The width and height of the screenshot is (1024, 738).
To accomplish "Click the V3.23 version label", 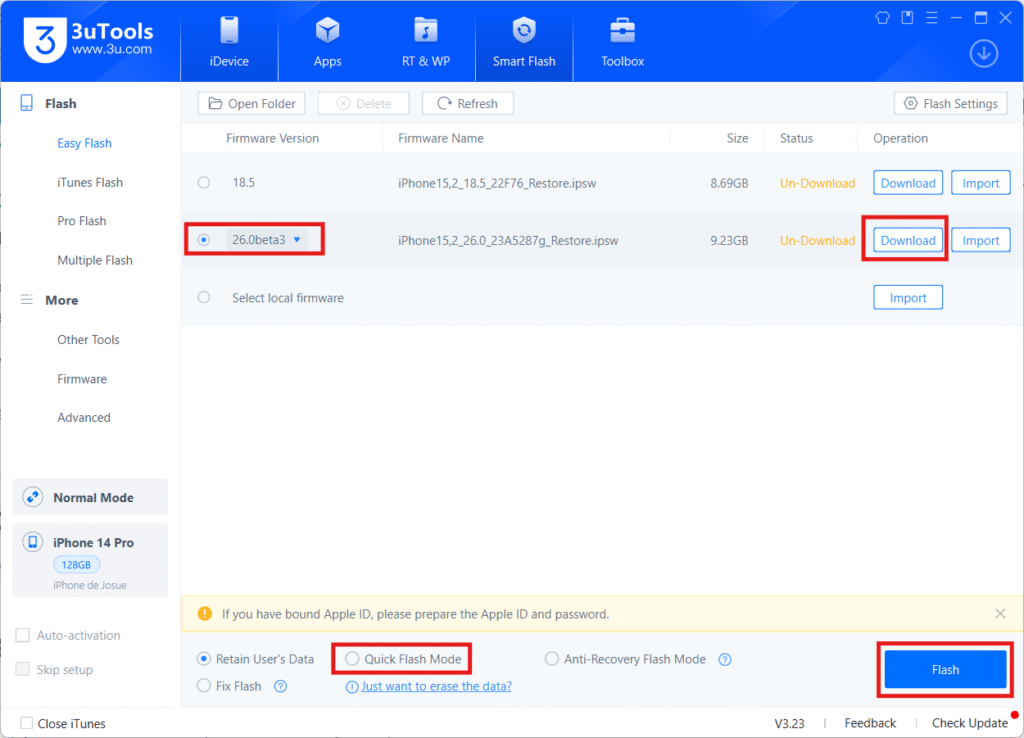I will click(x=789, y=723).
